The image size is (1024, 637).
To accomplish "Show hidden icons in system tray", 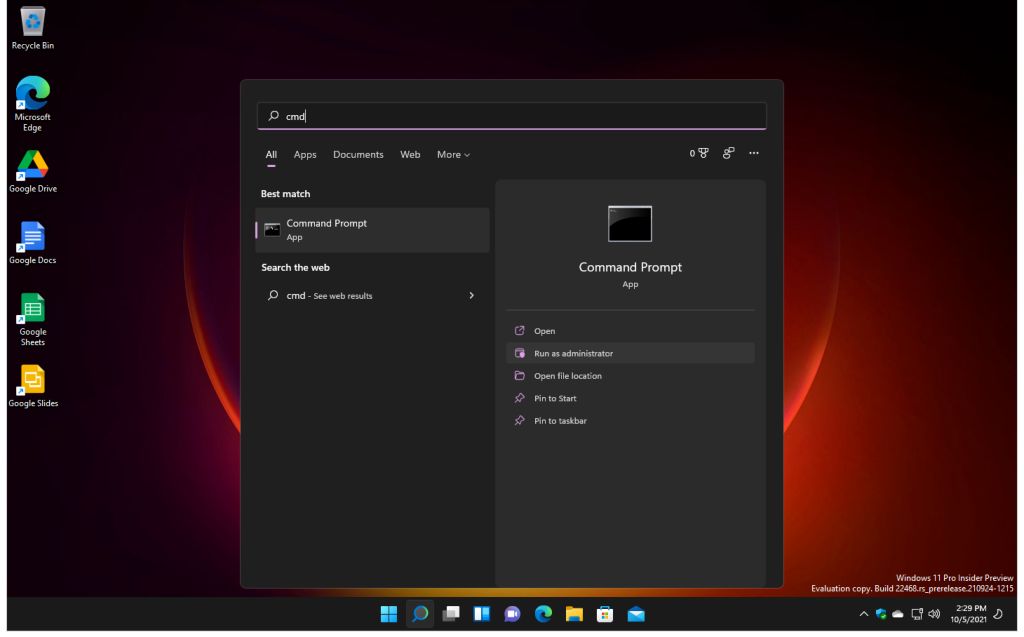I will pyautogui.click(x=861, y=615).
